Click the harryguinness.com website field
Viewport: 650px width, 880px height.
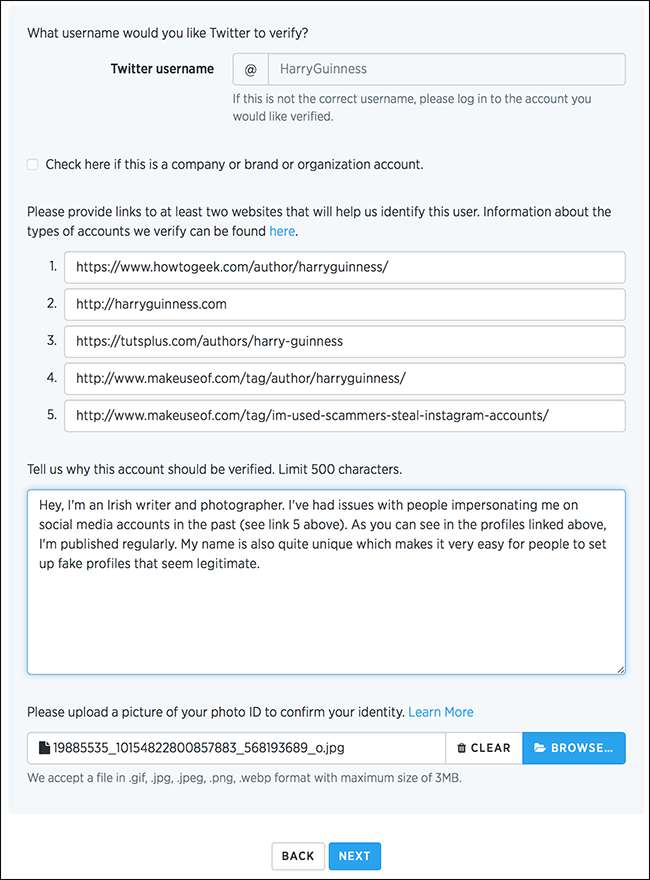point(344,304)
